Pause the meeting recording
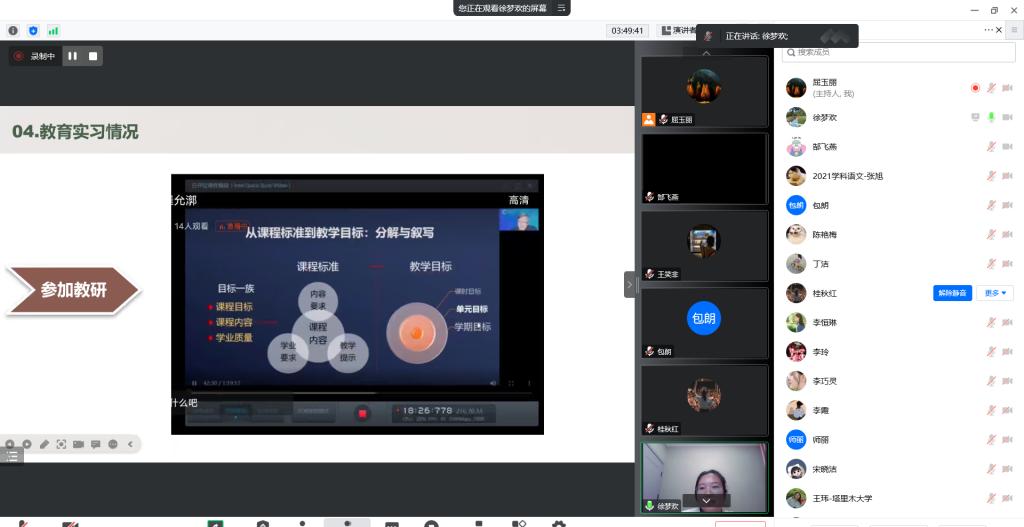Image resolution: width=1024 pixels, height=527 pixels. tap(72, 56)
